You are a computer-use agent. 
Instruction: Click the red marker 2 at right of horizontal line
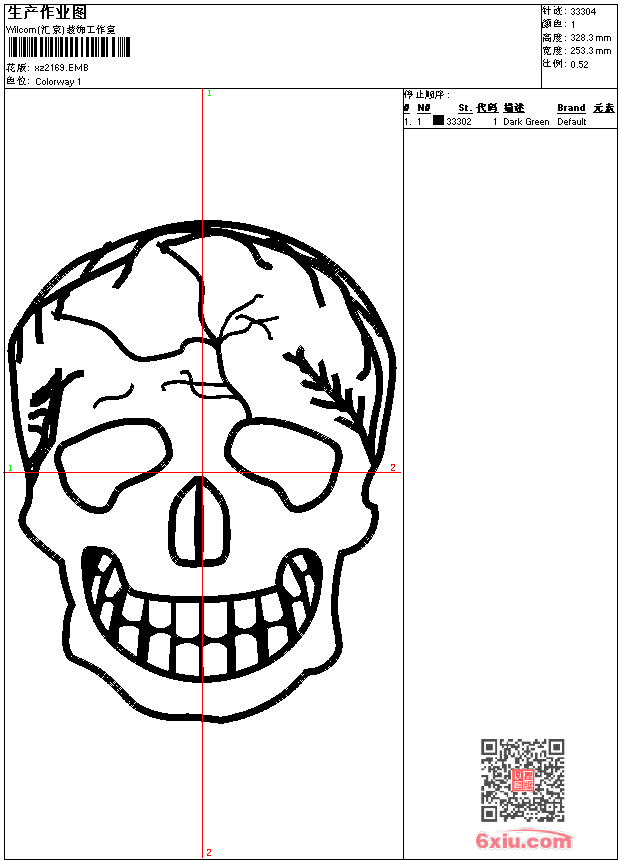pyautogui.click(x=392, y=467)
